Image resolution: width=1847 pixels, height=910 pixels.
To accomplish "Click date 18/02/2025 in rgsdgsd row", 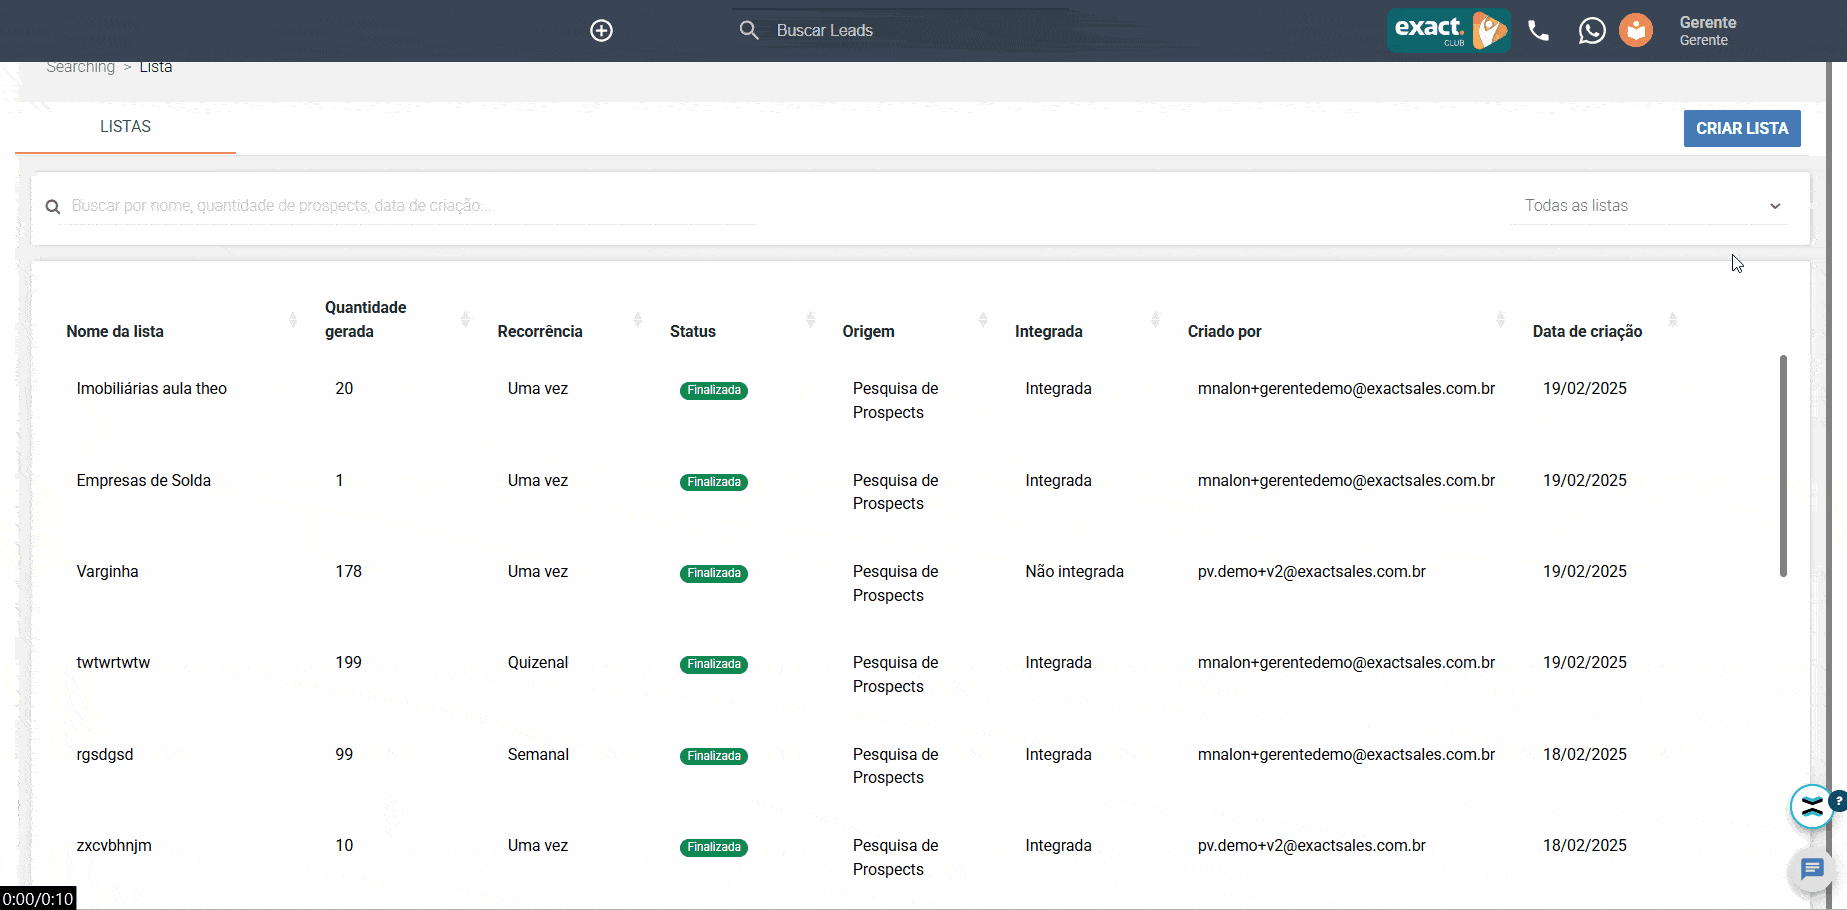I will (1585, 755).
